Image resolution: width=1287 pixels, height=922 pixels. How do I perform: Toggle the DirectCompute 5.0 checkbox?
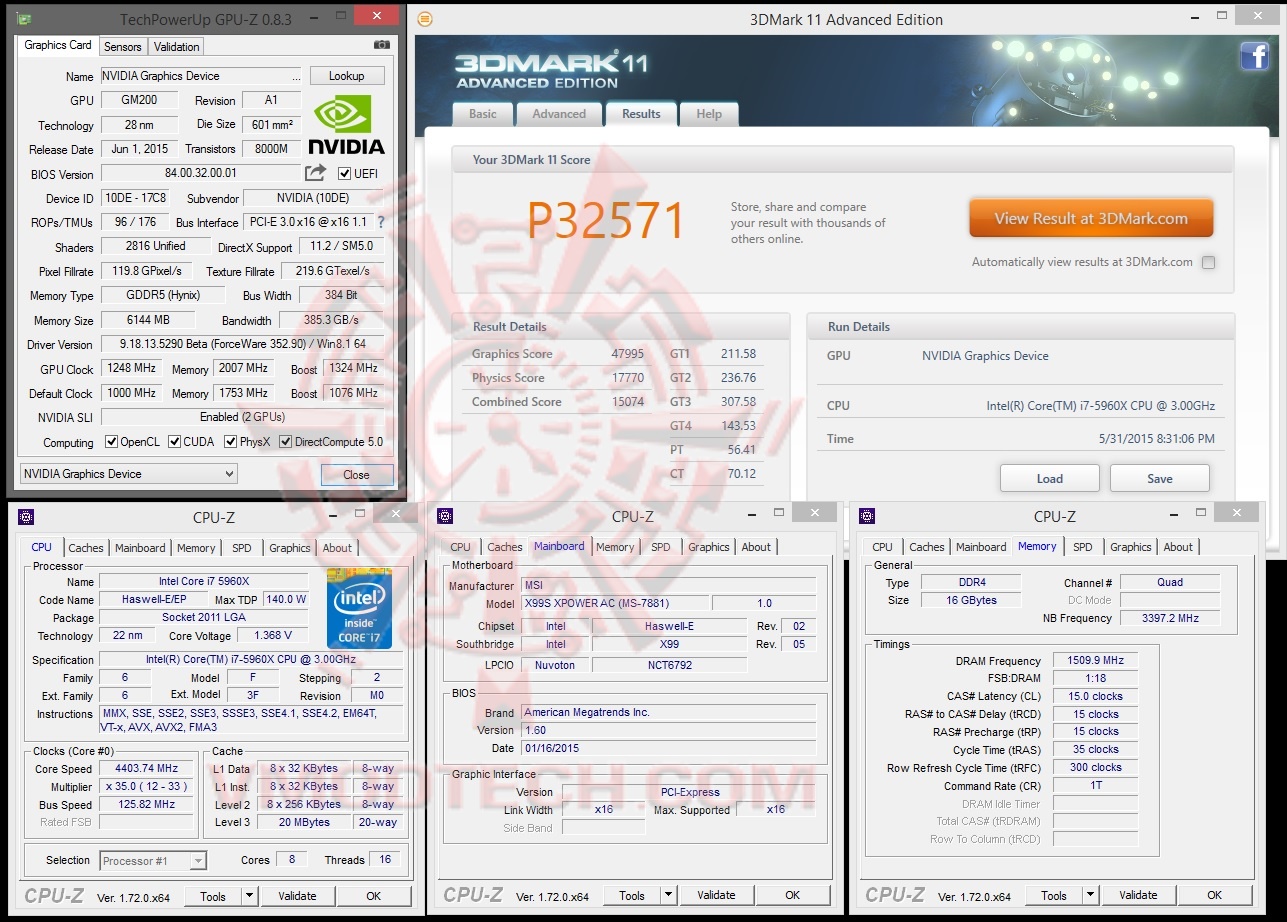tap(285, 442)
